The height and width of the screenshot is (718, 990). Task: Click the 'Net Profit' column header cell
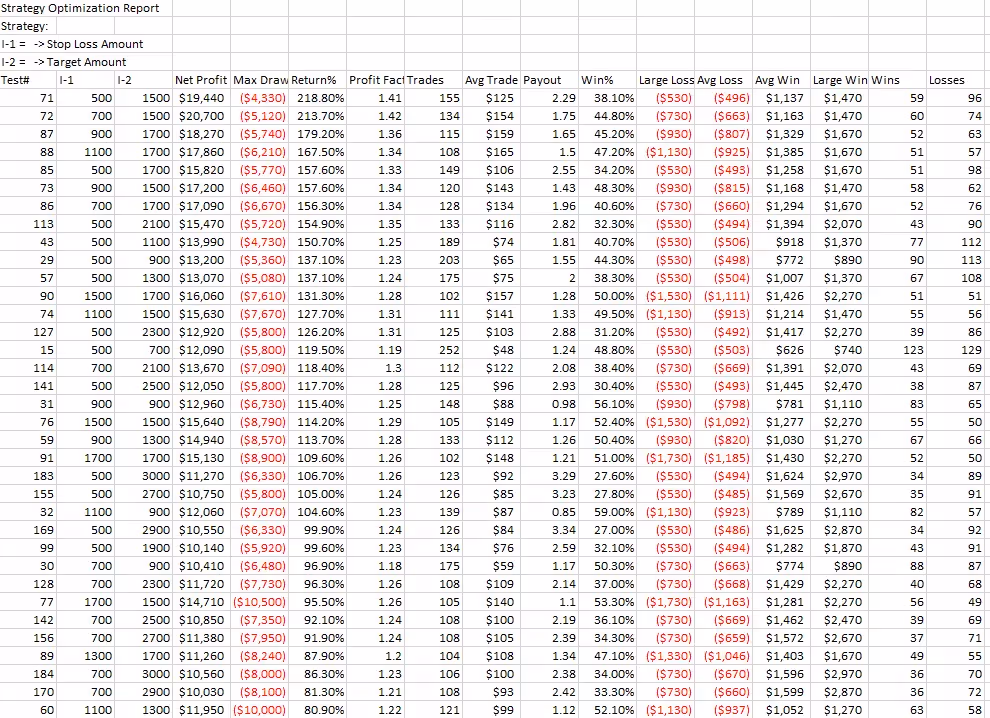pyautogui.click(x=201, y=80)
